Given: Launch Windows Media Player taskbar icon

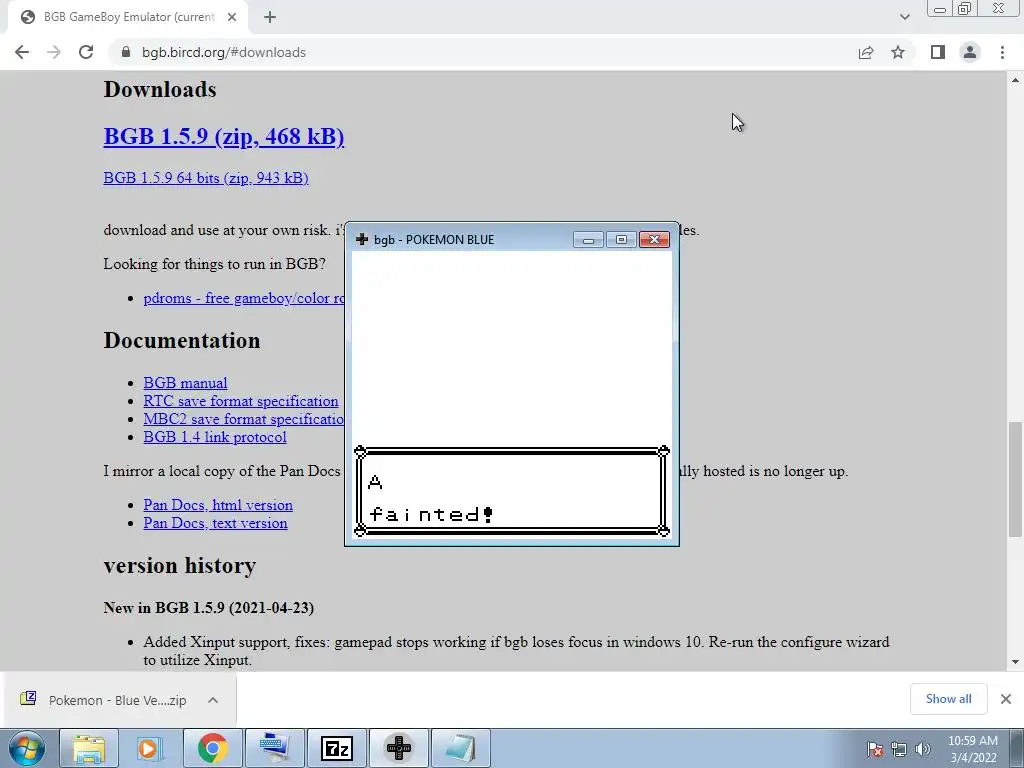Looking at the screenshot, I should click(x=150, y=748).
